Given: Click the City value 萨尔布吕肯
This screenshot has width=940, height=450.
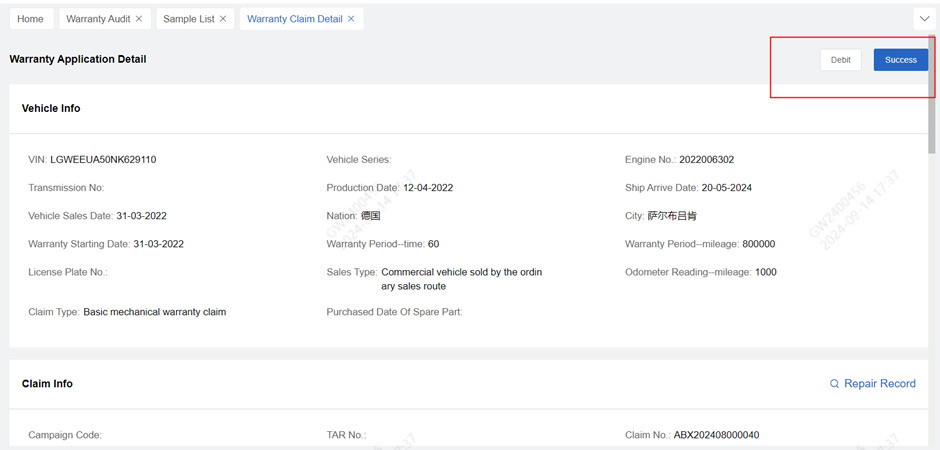Looking at the screenshot, I should coord(672,216).
